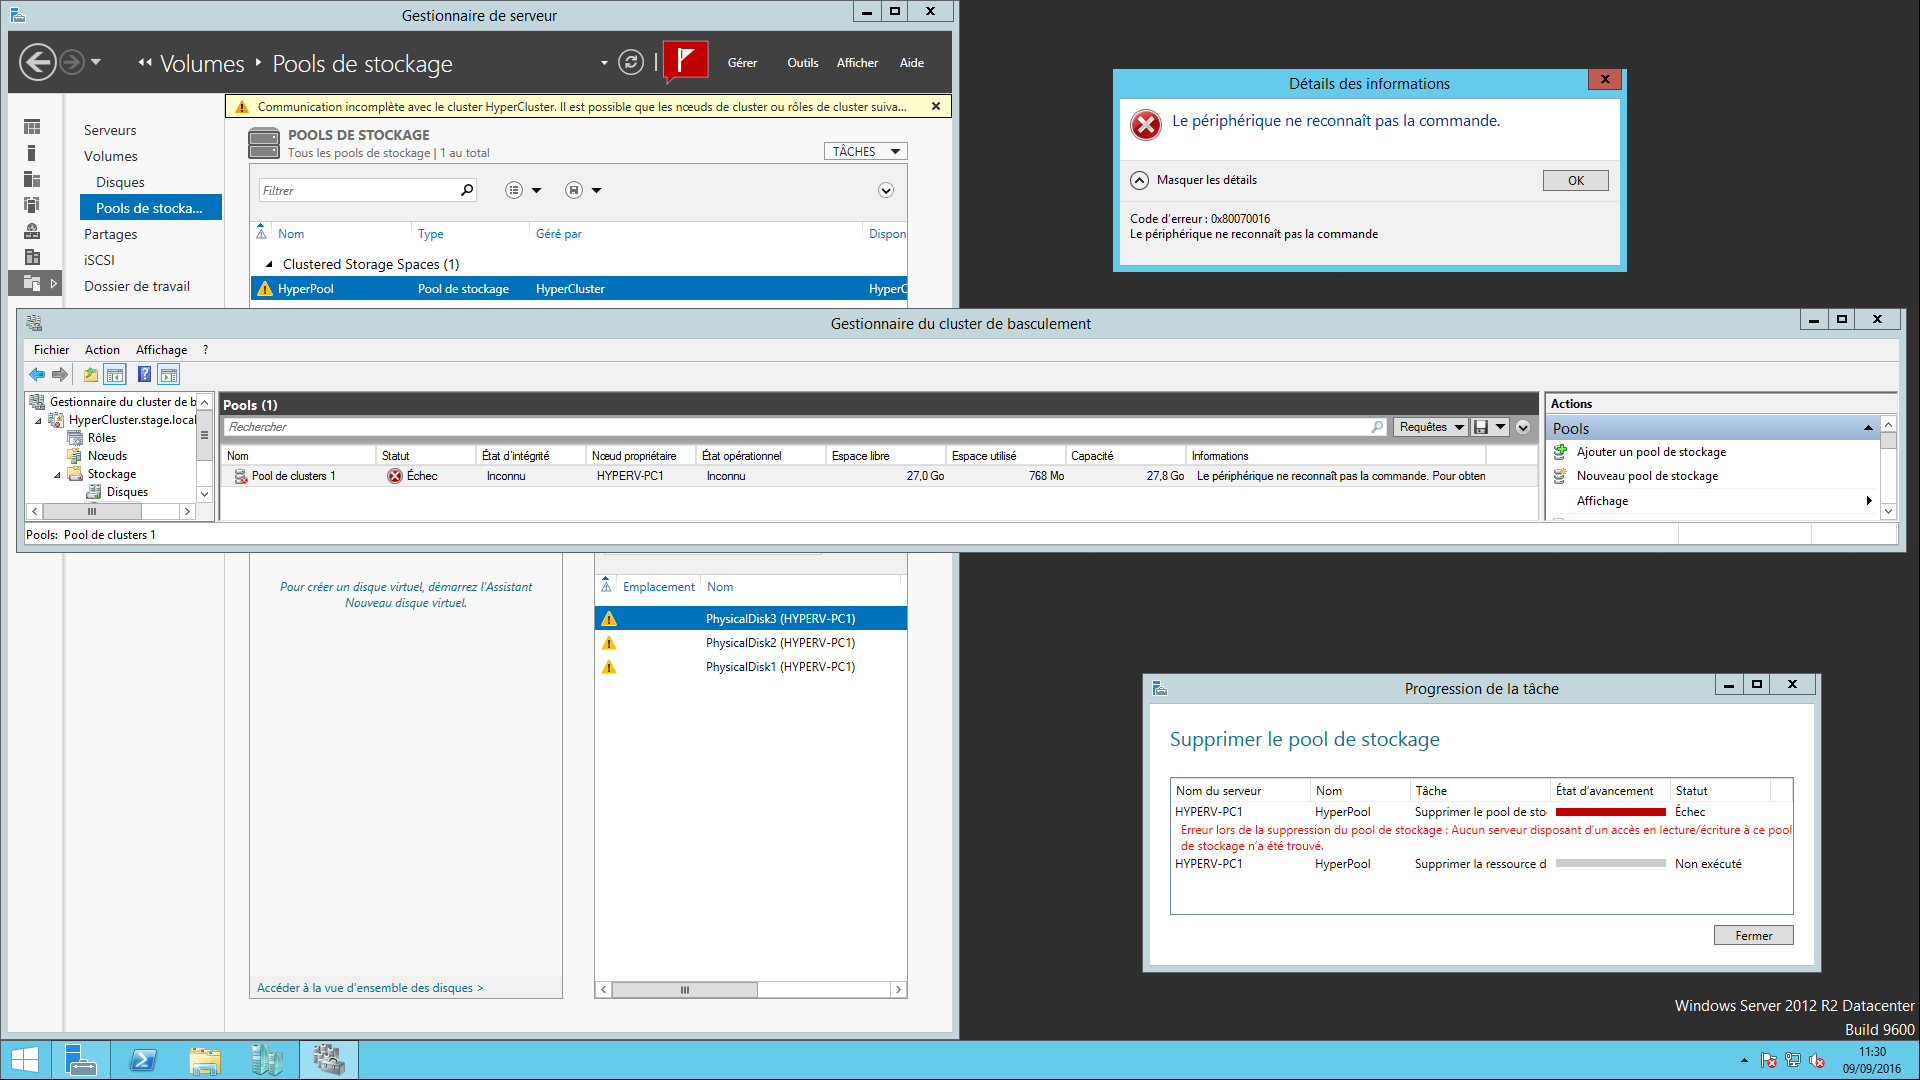Refresh the Server Manager view

[x=630, y=62]
